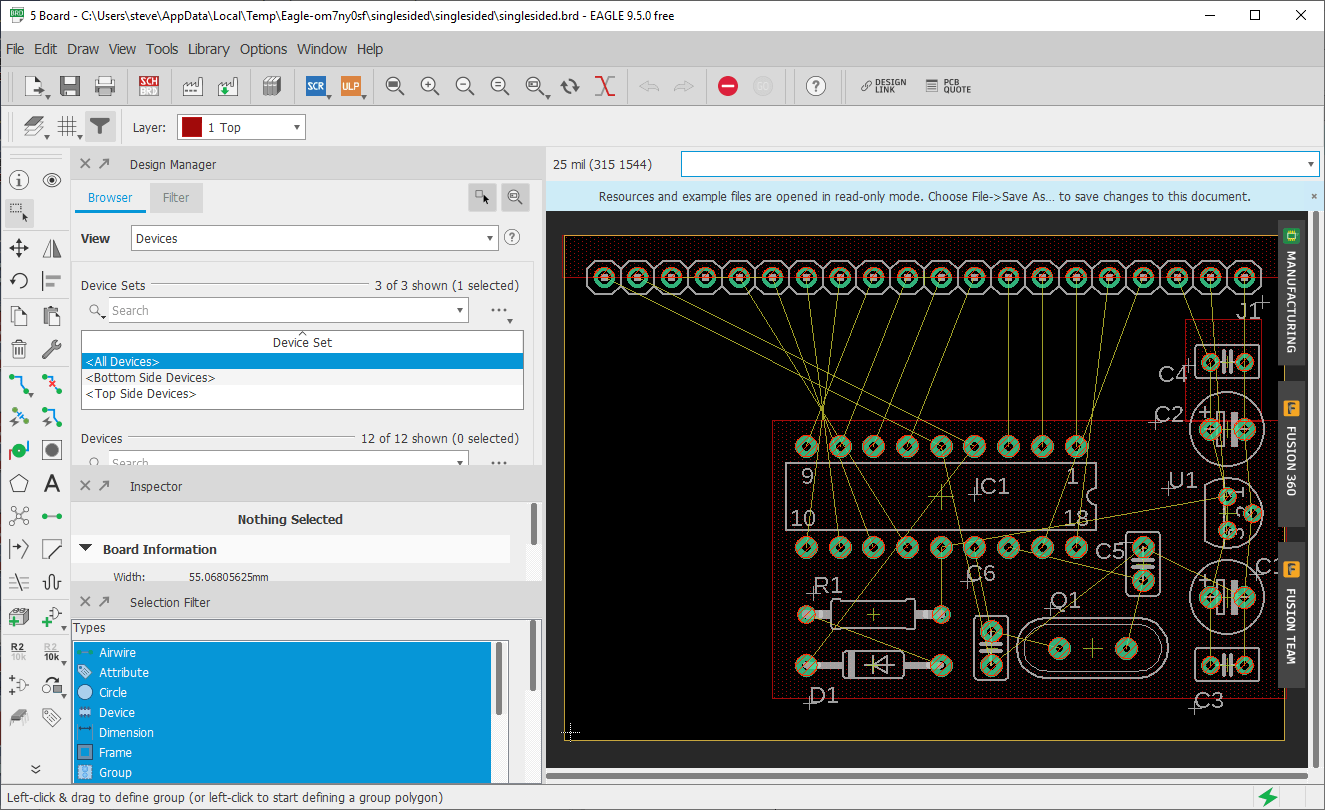
Task: Open the ULP dropdown button
Action: coord(351,86)
